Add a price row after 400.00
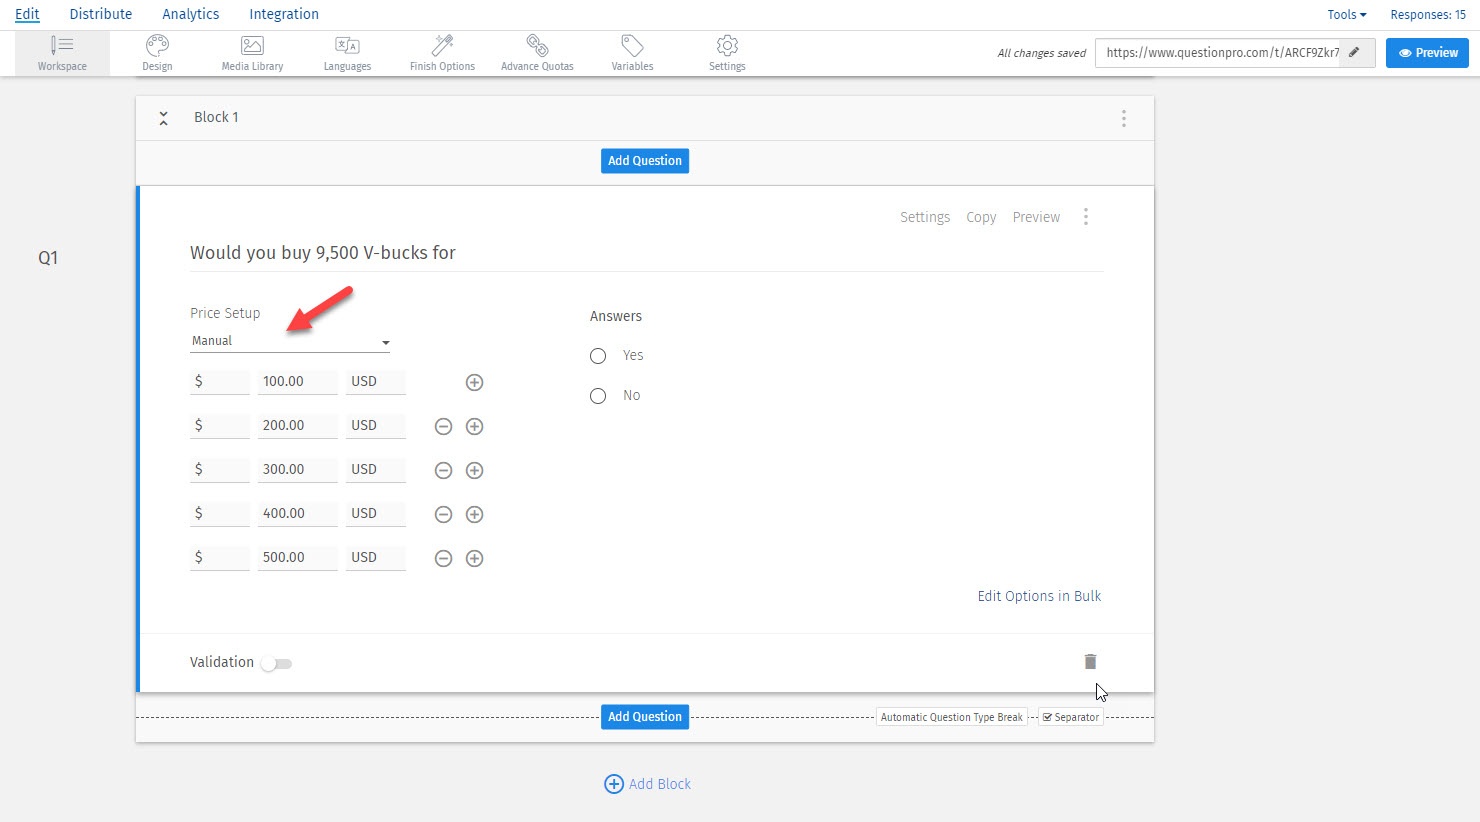 coord(475,514)
